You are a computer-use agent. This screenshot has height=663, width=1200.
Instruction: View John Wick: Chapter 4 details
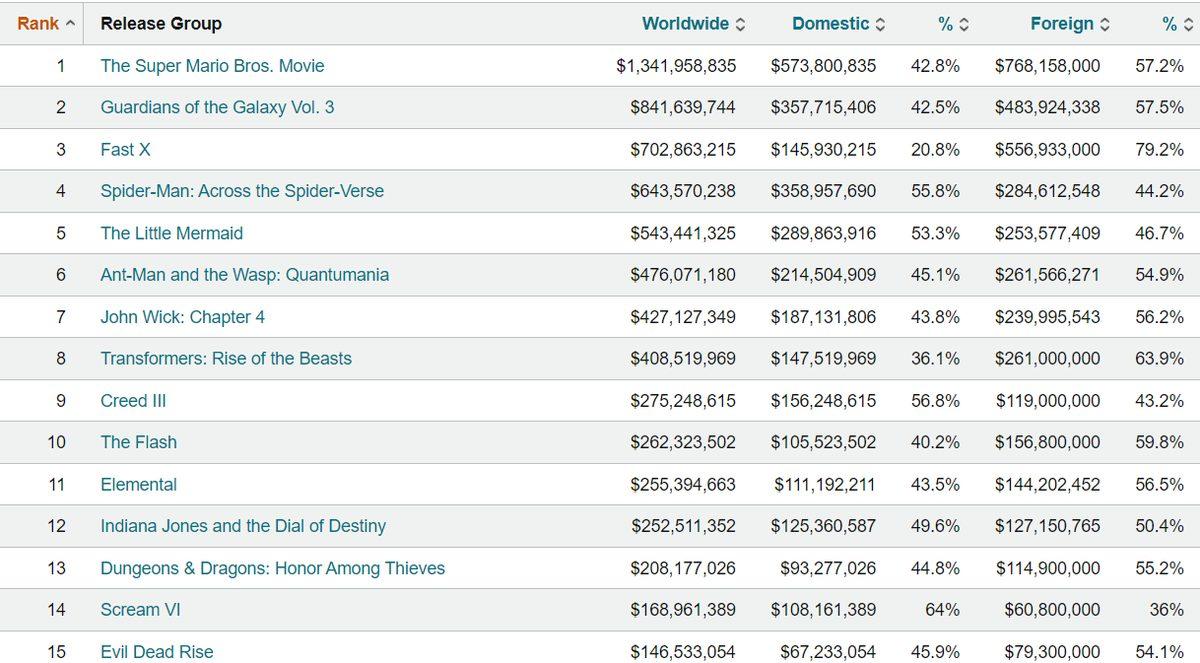click(x=182, y=317)
